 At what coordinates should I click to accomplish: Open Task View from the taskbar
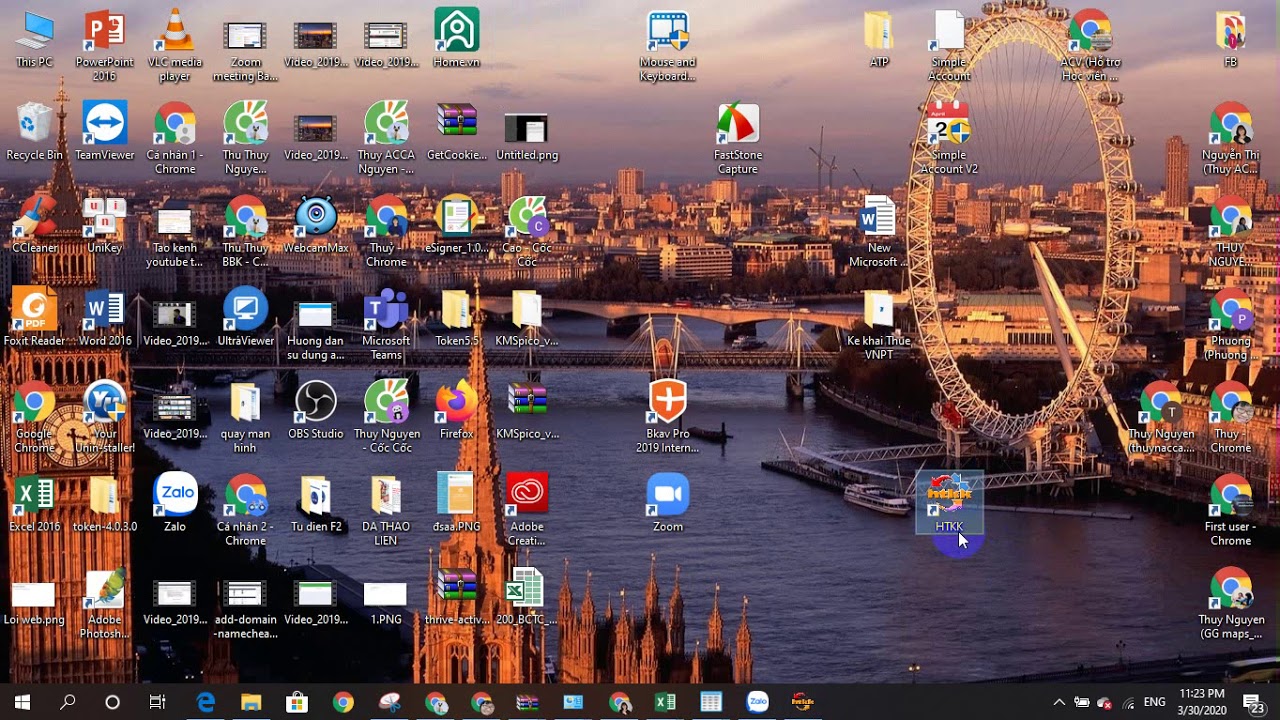tap(158, 702)
